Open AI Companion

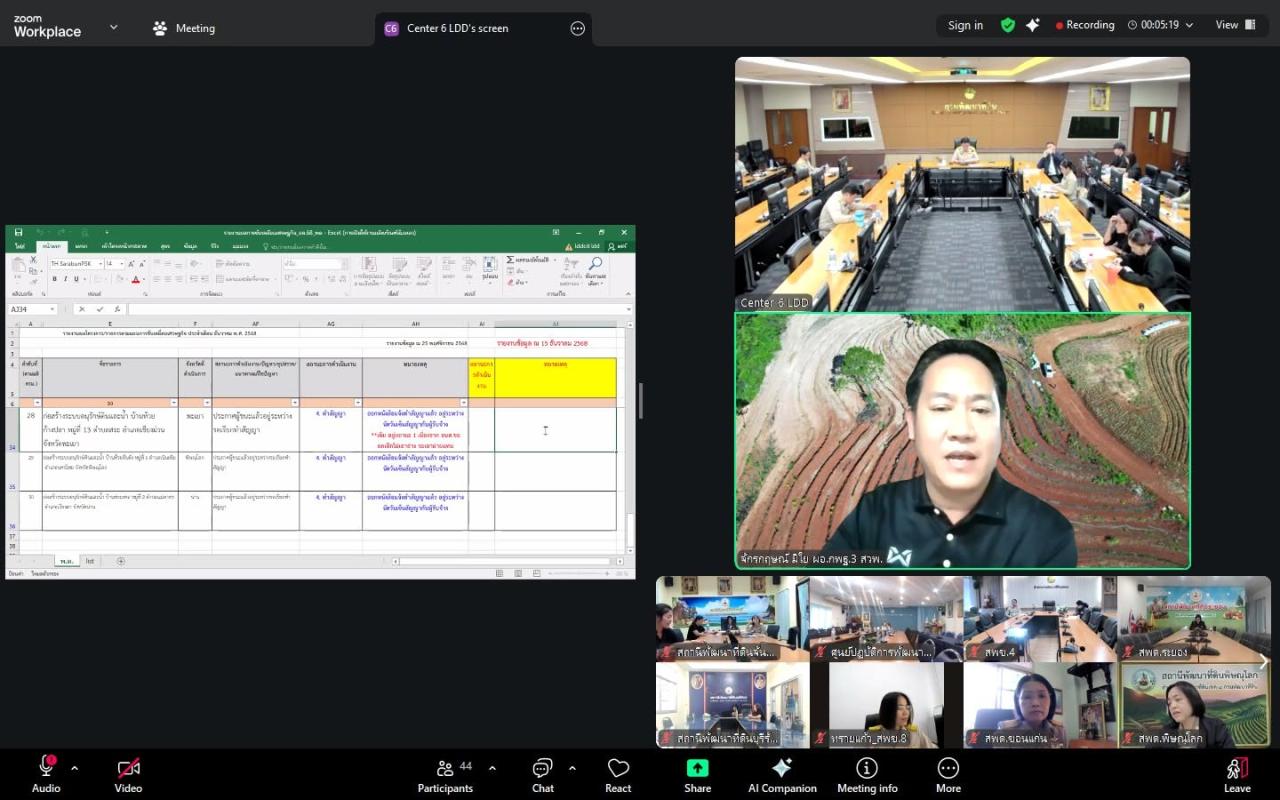pyautogui.click(x=782, y=775)
